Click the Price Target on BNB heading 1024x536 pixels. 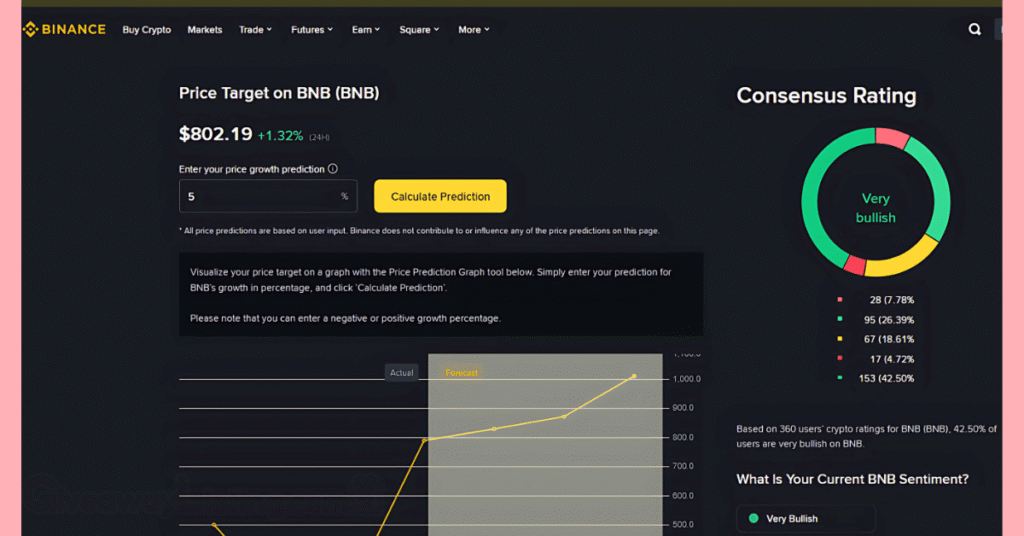279,93
